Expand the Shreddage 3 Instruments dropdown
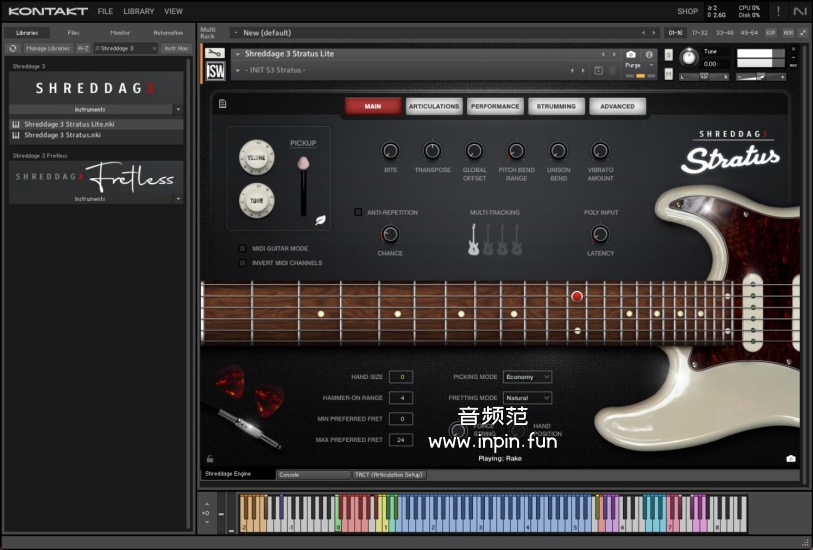Screen dimensions: 813x550 tap(178, 109)
